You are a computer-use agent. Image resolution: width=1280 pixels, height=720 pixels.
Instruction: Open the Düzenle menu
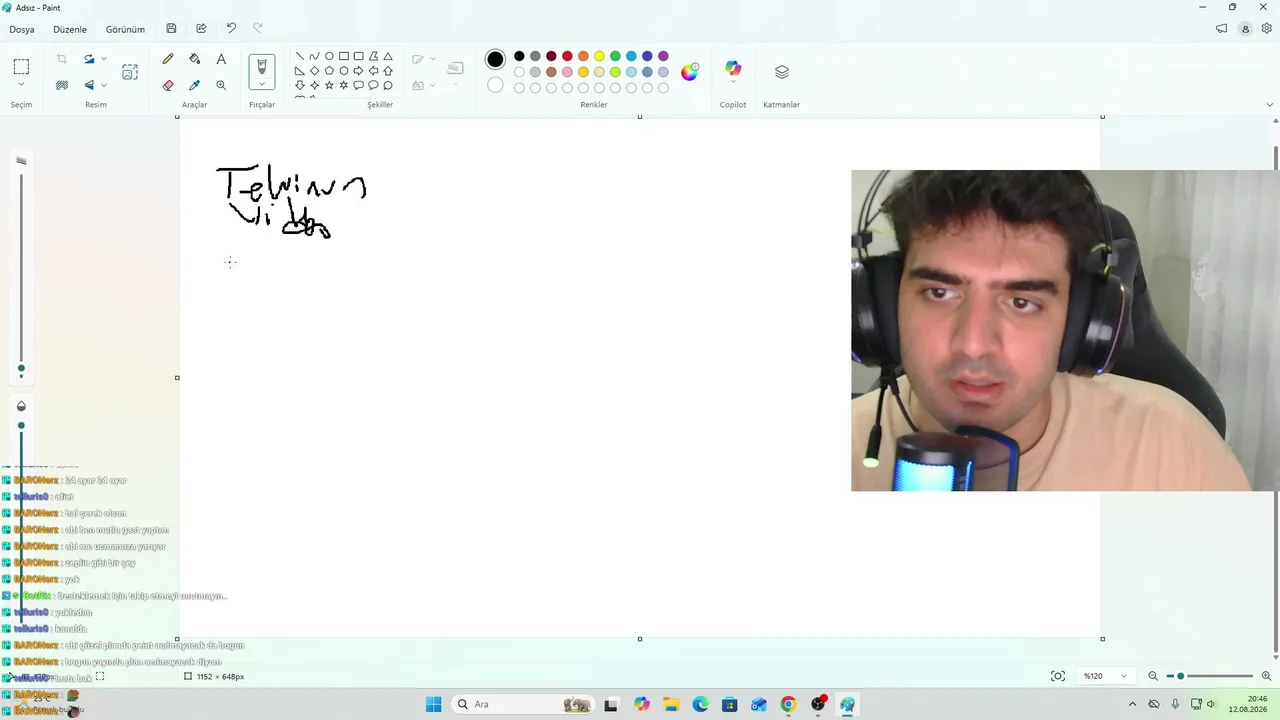pyautogui.click(x=70, y=29)
